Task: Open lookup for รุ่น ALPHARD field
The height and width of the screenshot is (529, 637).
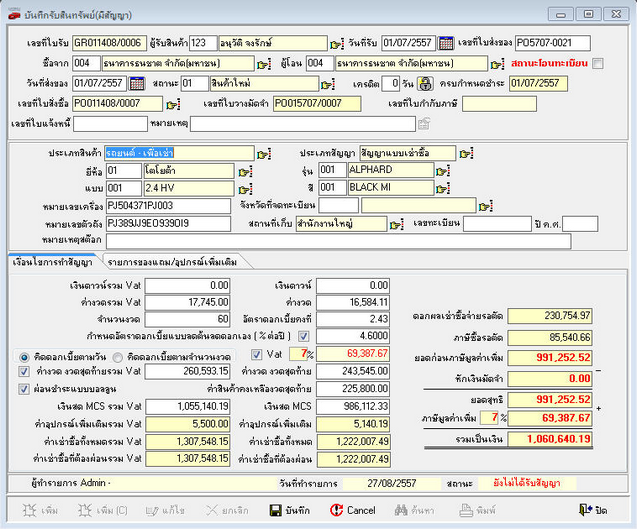Action: coord(443,171)
